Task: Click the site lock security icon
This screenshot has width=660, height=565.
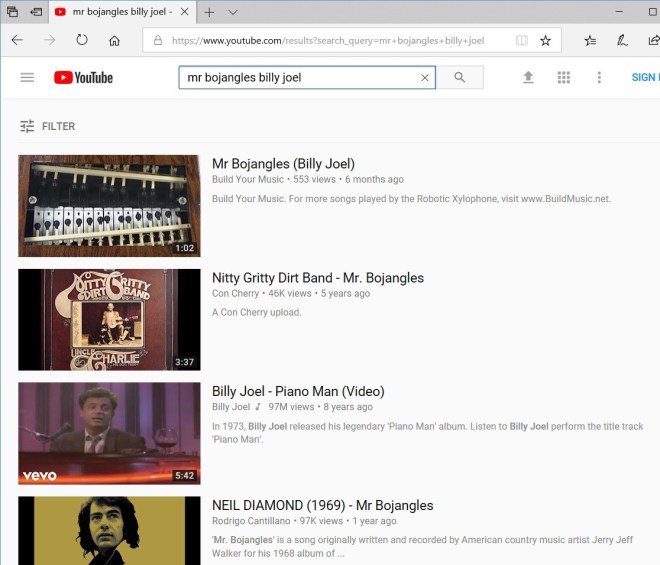Action: (158, 40)
